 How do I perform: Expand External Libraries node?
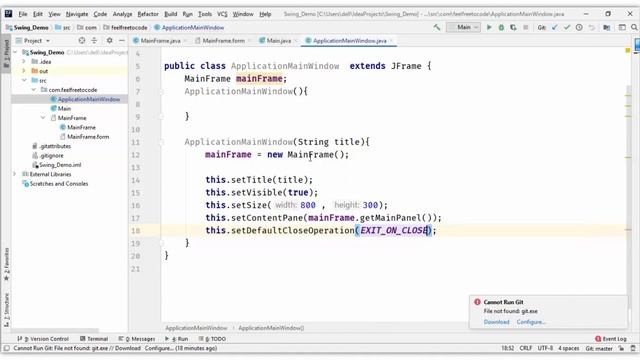point(15,174)
